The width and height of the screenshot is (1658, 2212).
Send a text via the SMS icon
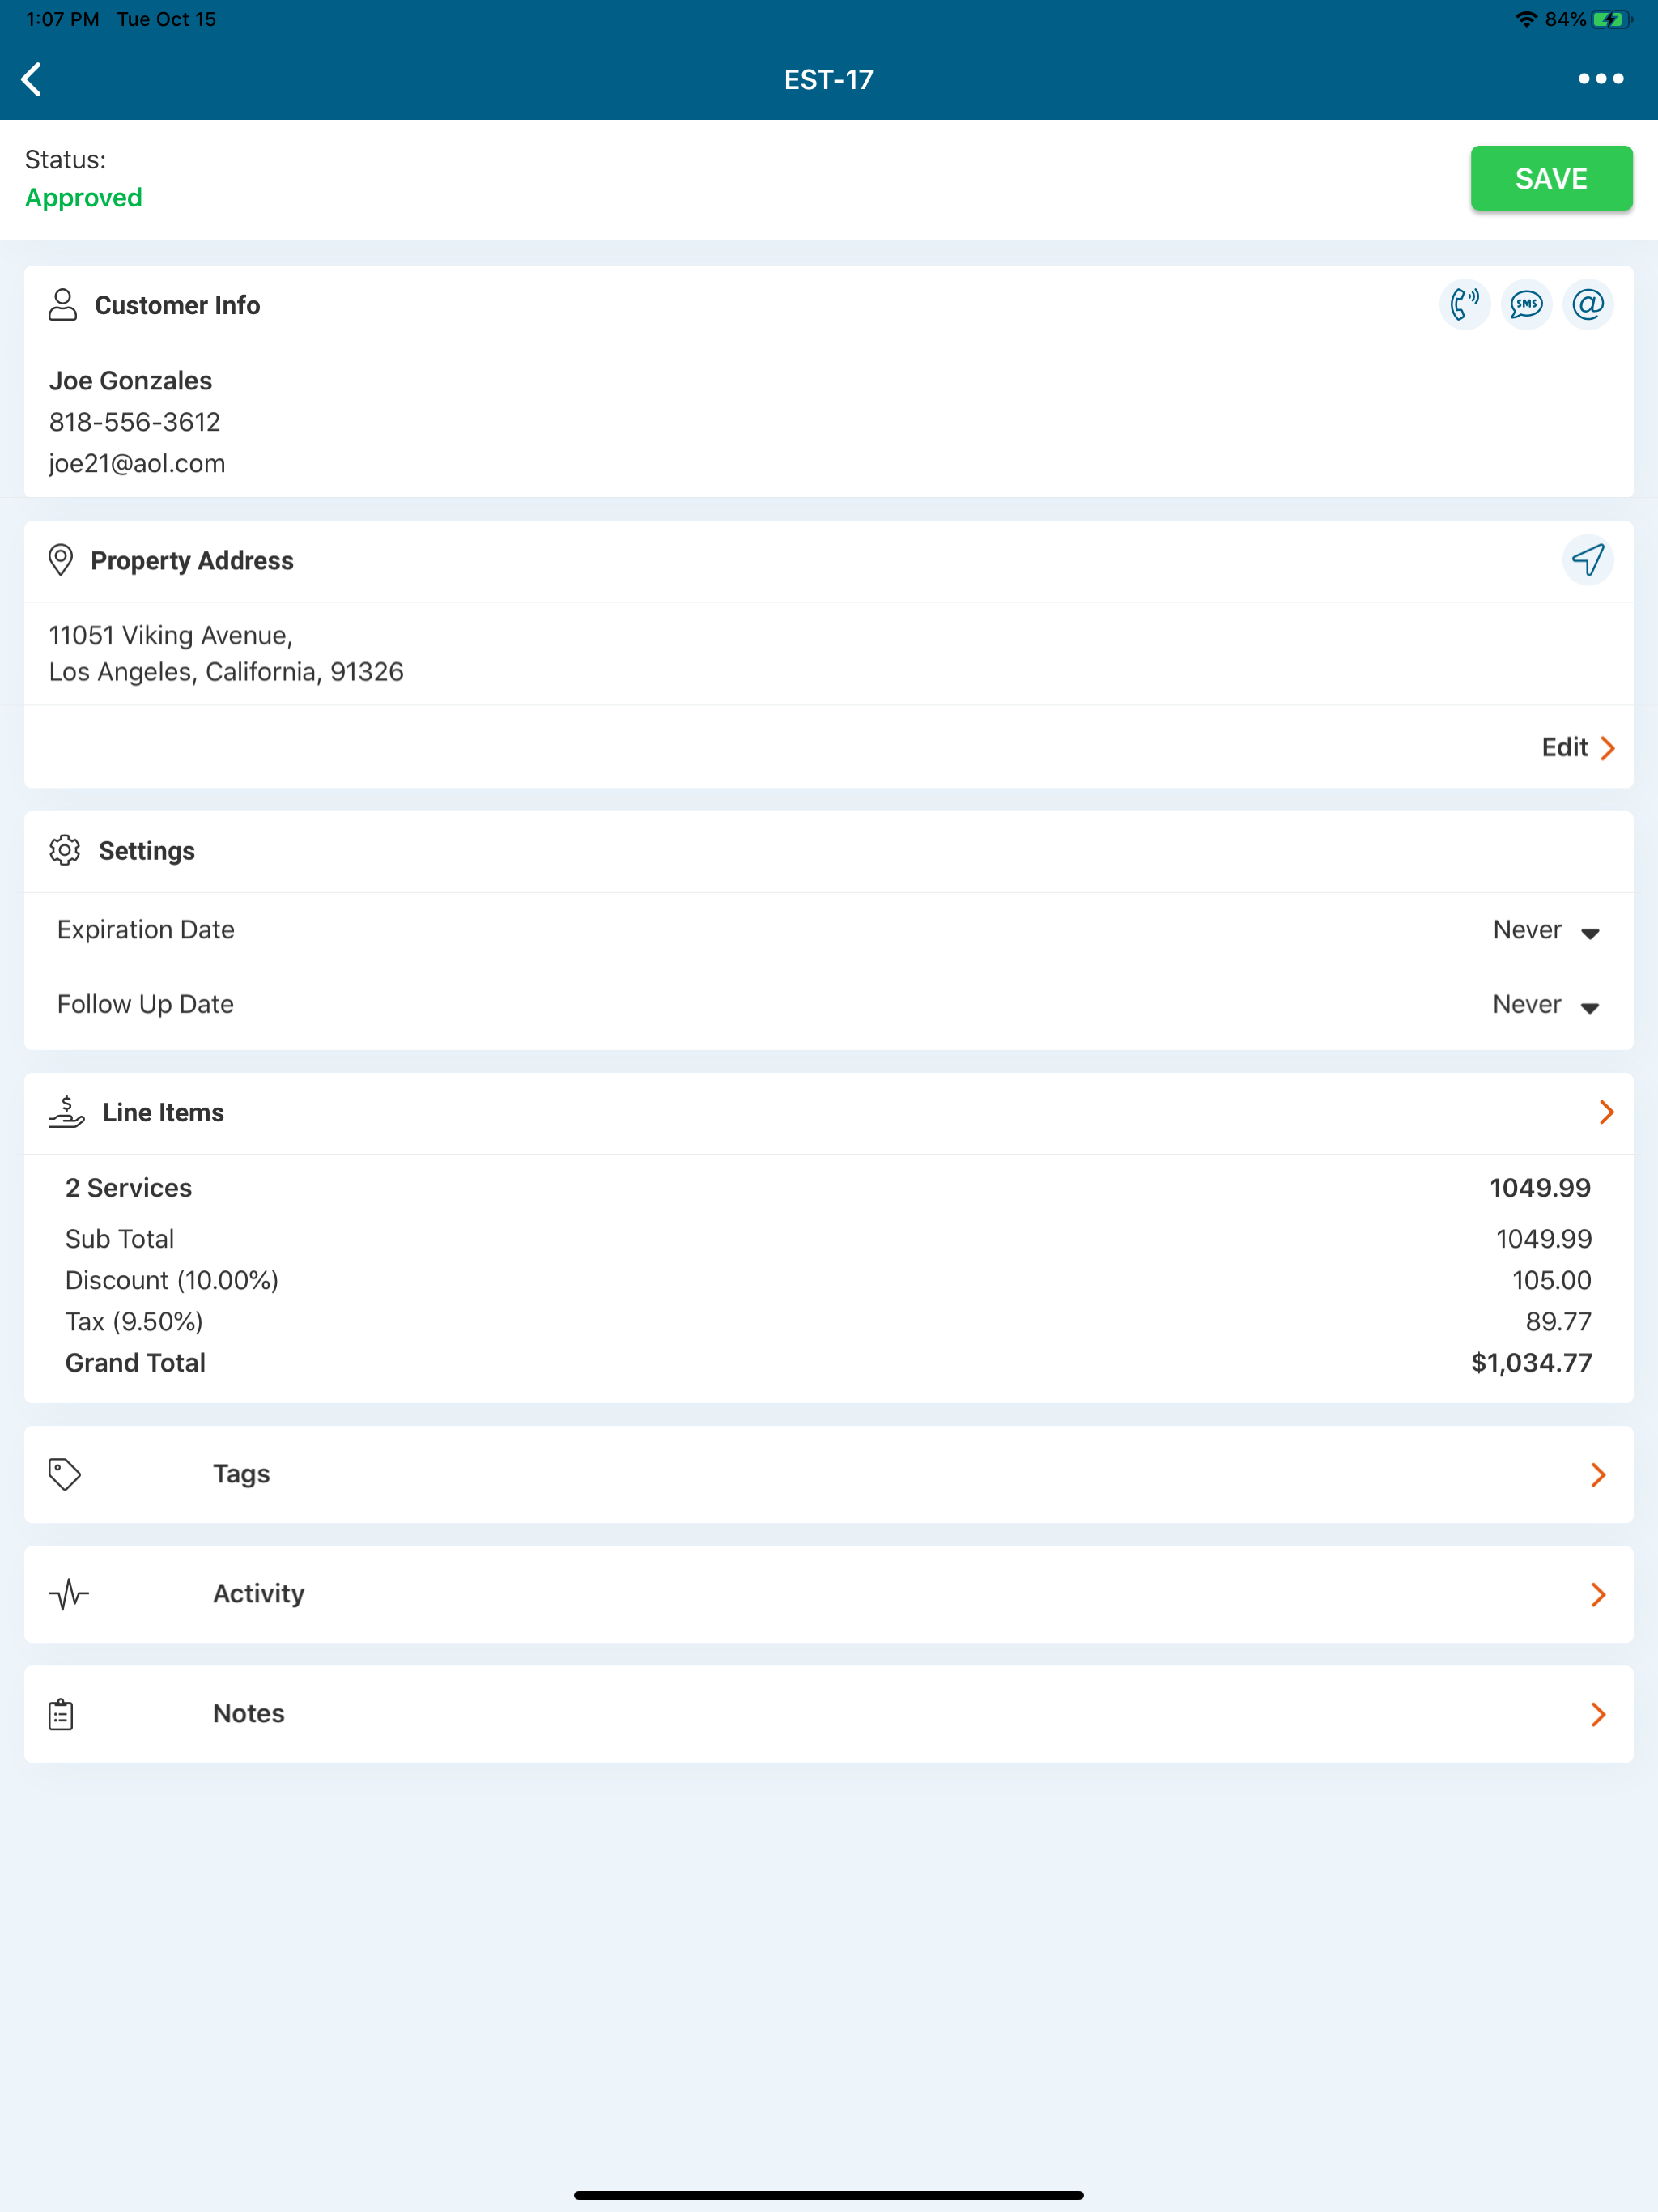click(1526, 304)
